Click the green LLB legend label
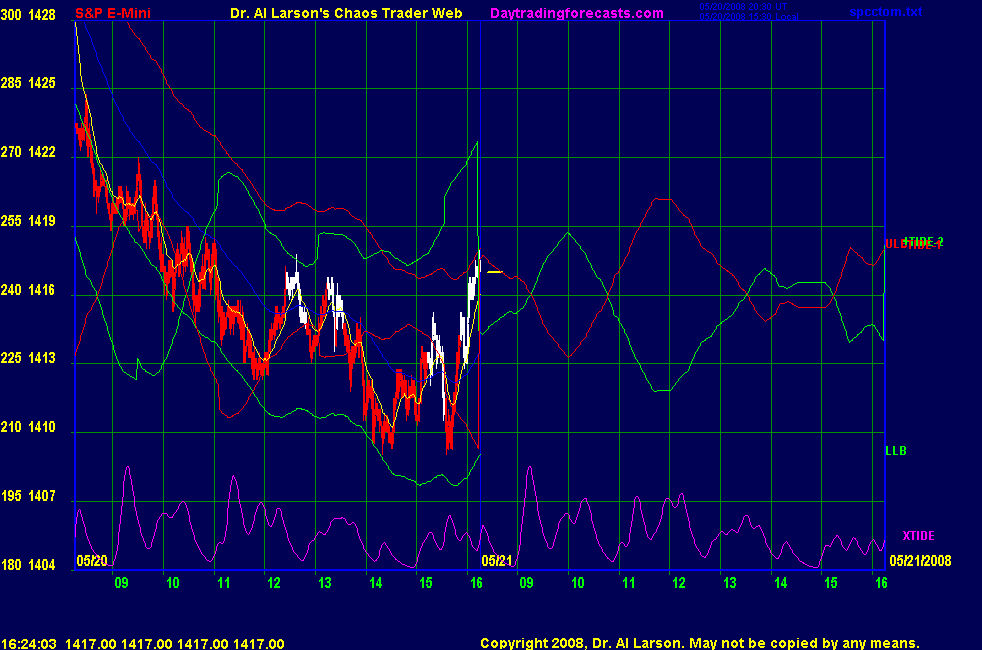The width and height of the screenshot is (982, 650). point(895,451)
